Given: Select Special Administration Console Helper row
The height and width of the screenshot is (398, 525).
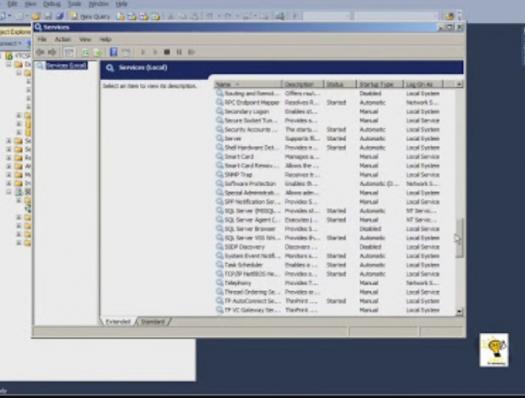Looking at the screenshot, I should [328, 193].
